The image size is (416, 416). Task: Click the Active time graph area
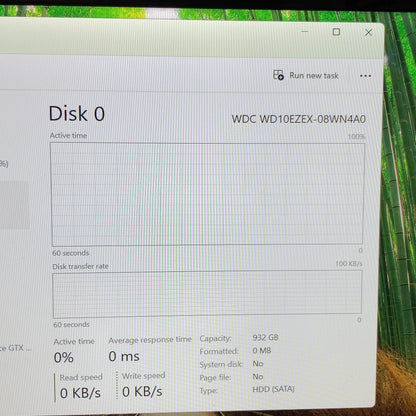[207, 194]
